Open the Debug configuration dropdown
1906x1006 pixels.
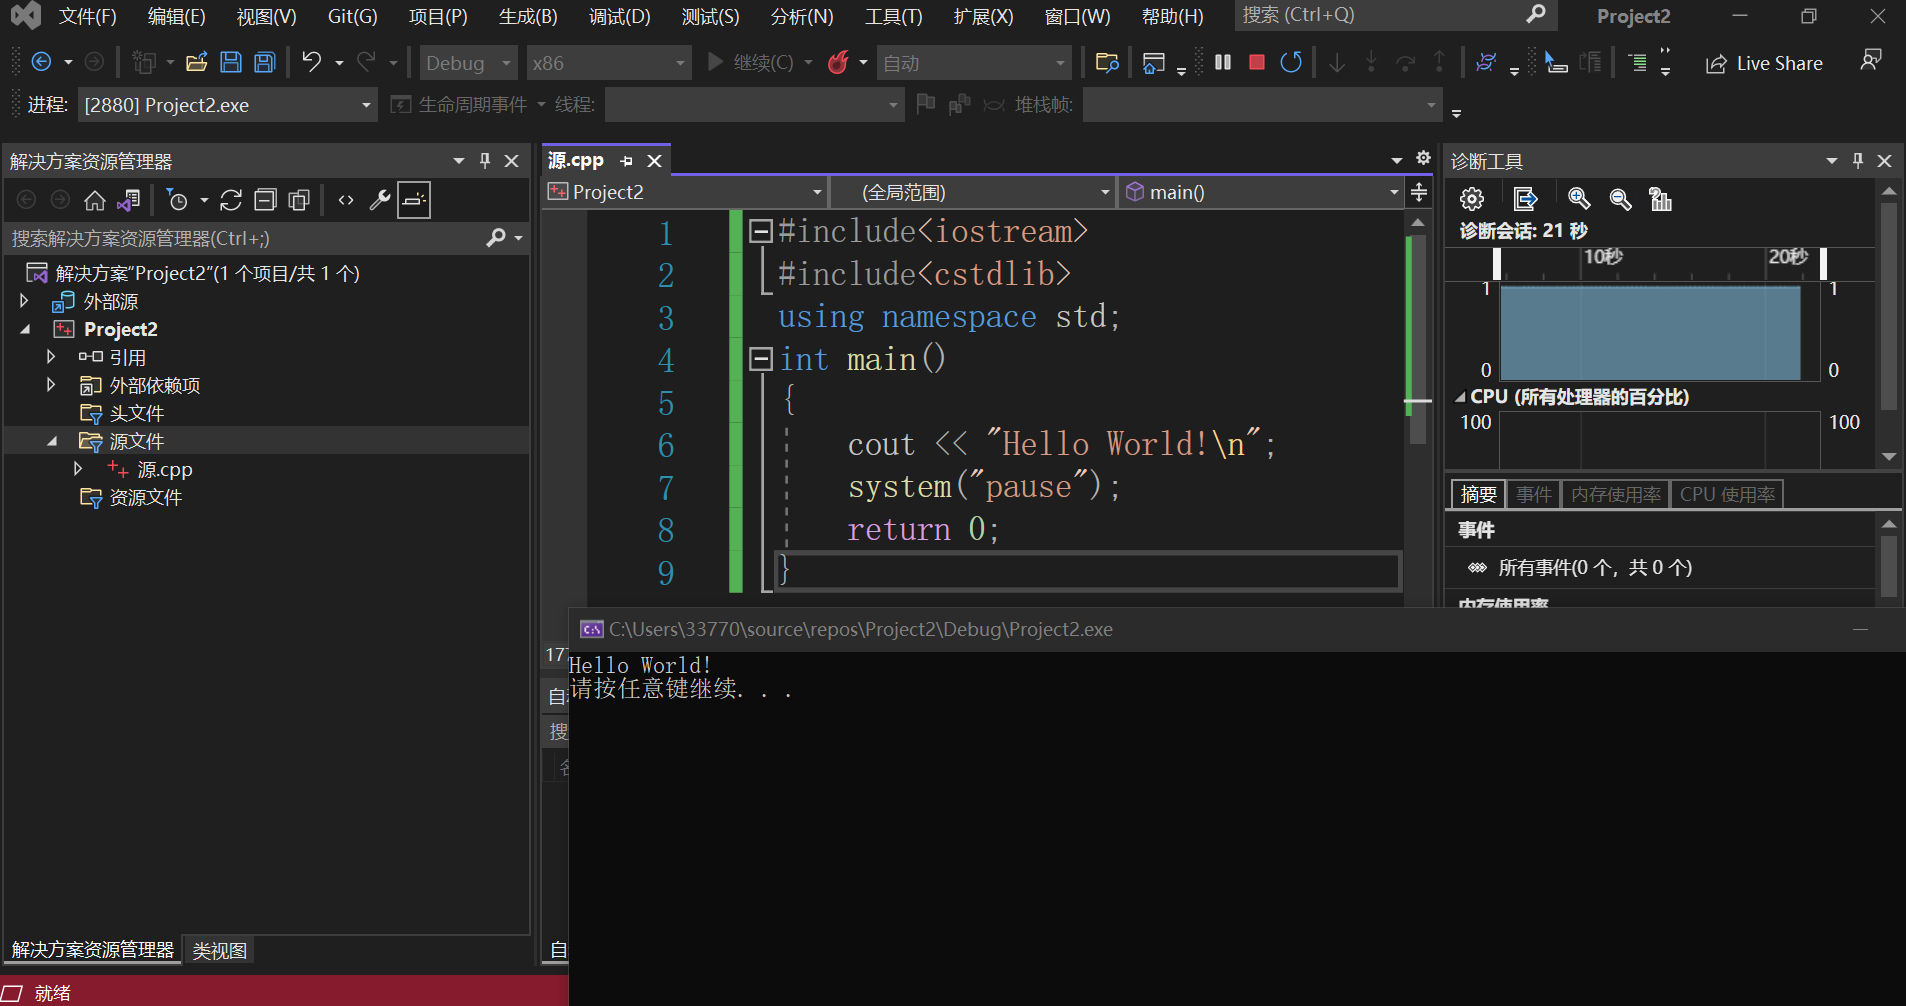coord(468,63)
